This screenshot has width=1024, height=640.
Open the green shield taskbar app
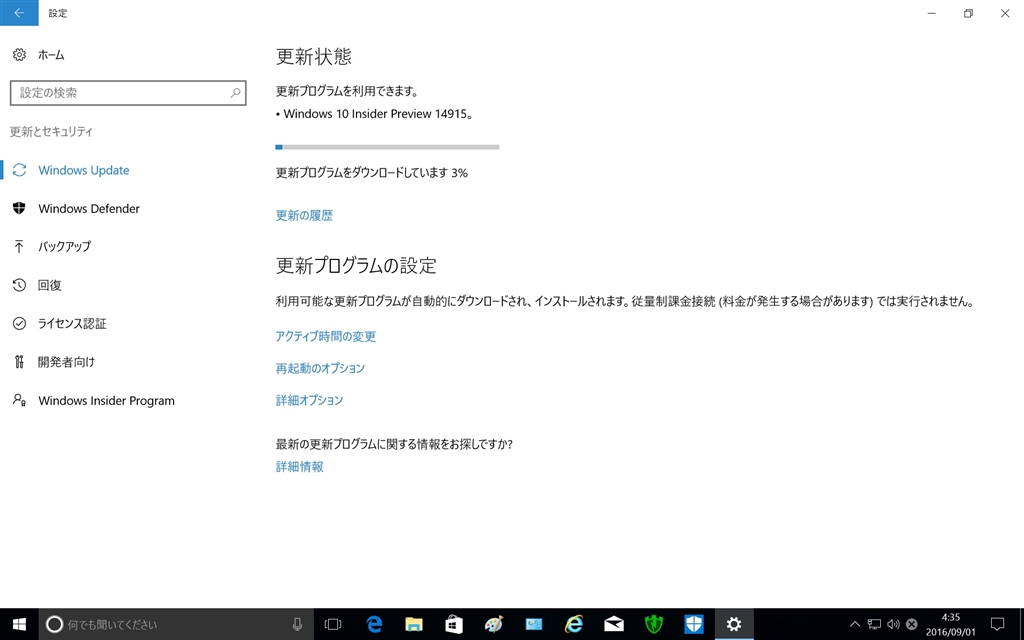[x=654, y=624]
